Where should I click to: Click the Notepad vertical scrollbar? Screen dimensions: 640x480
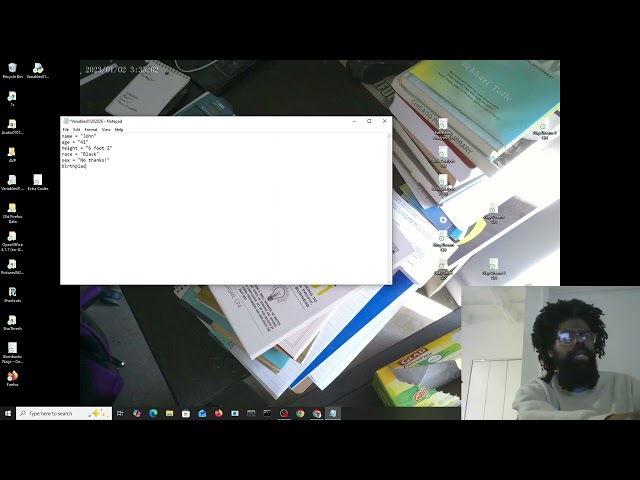click(x=389, y=208)
